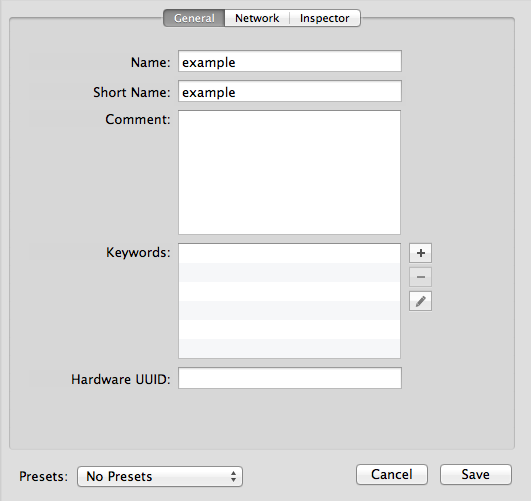531x501 pixels.
Task: Add a new keyword with plus button
Action: point(420,253)
